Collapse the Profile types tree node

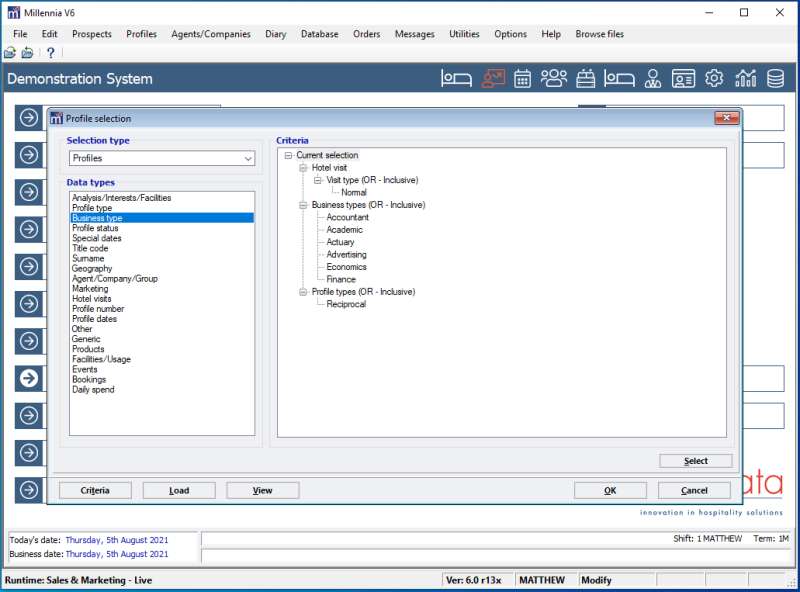click(303, 292)
